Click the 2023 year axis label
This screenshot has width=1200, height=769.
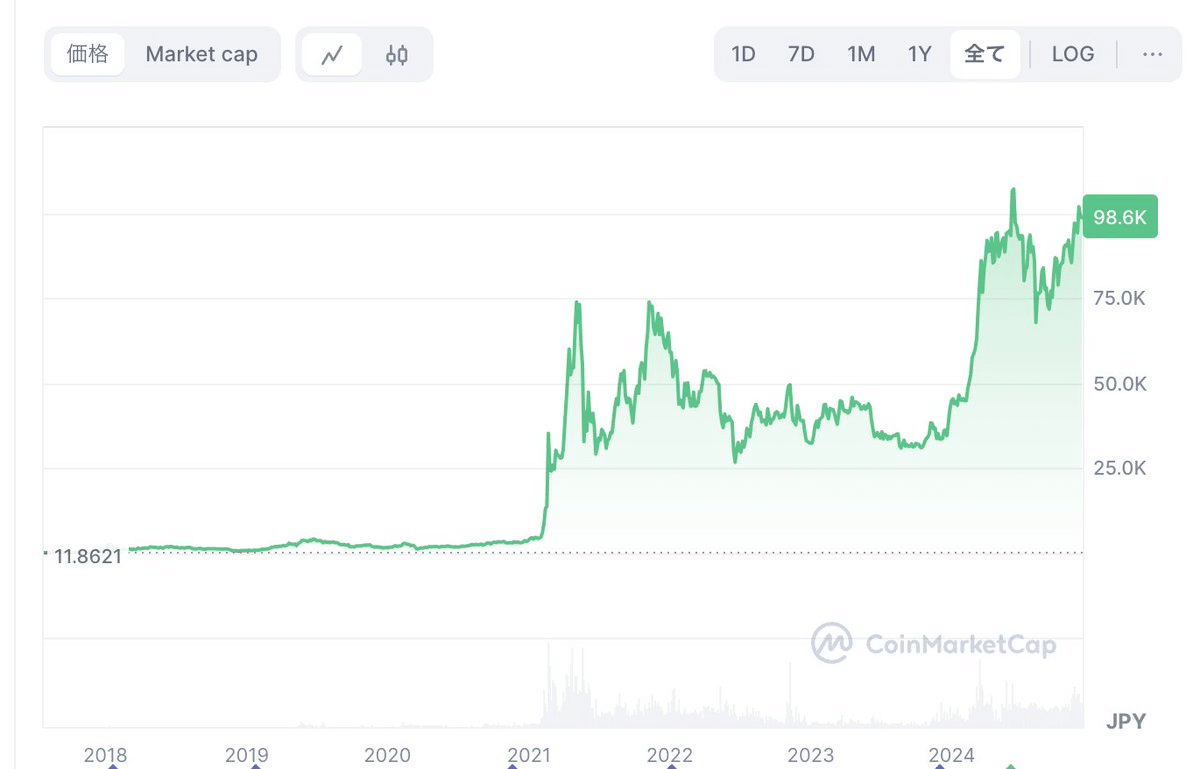click(x=811, y=756)
